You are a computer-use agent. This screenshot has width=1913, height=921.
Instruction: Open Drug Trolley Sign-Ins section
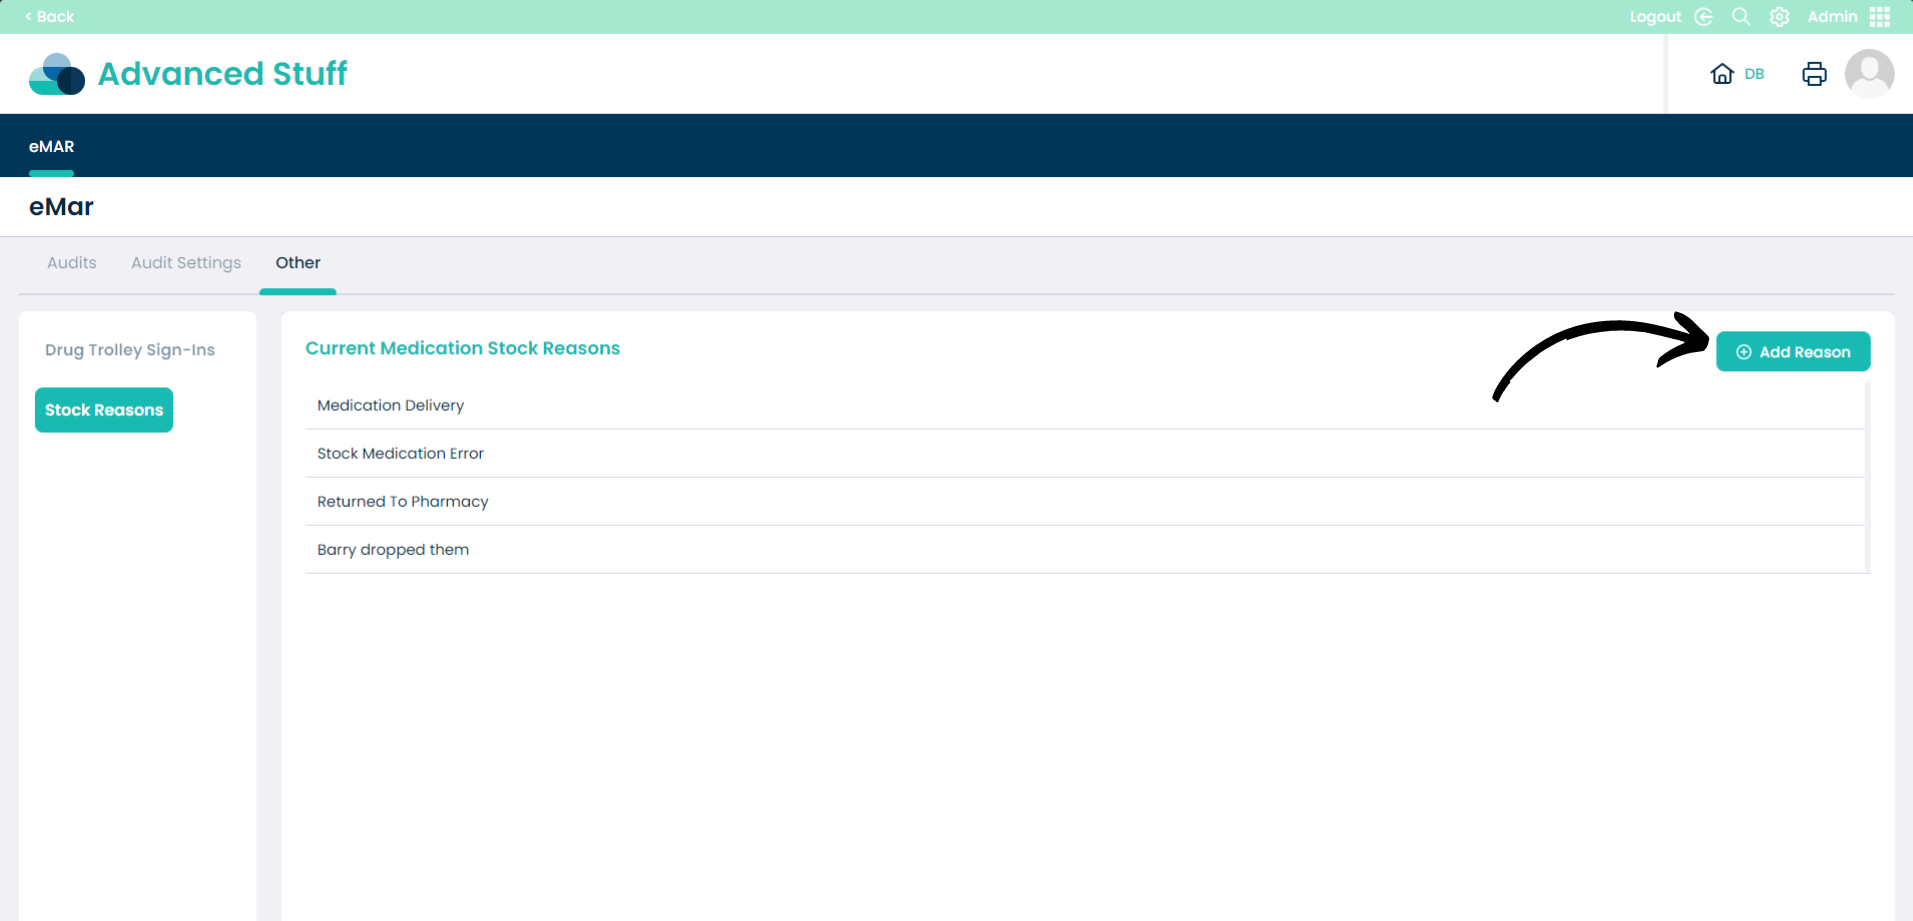click(x=130, y=350)
